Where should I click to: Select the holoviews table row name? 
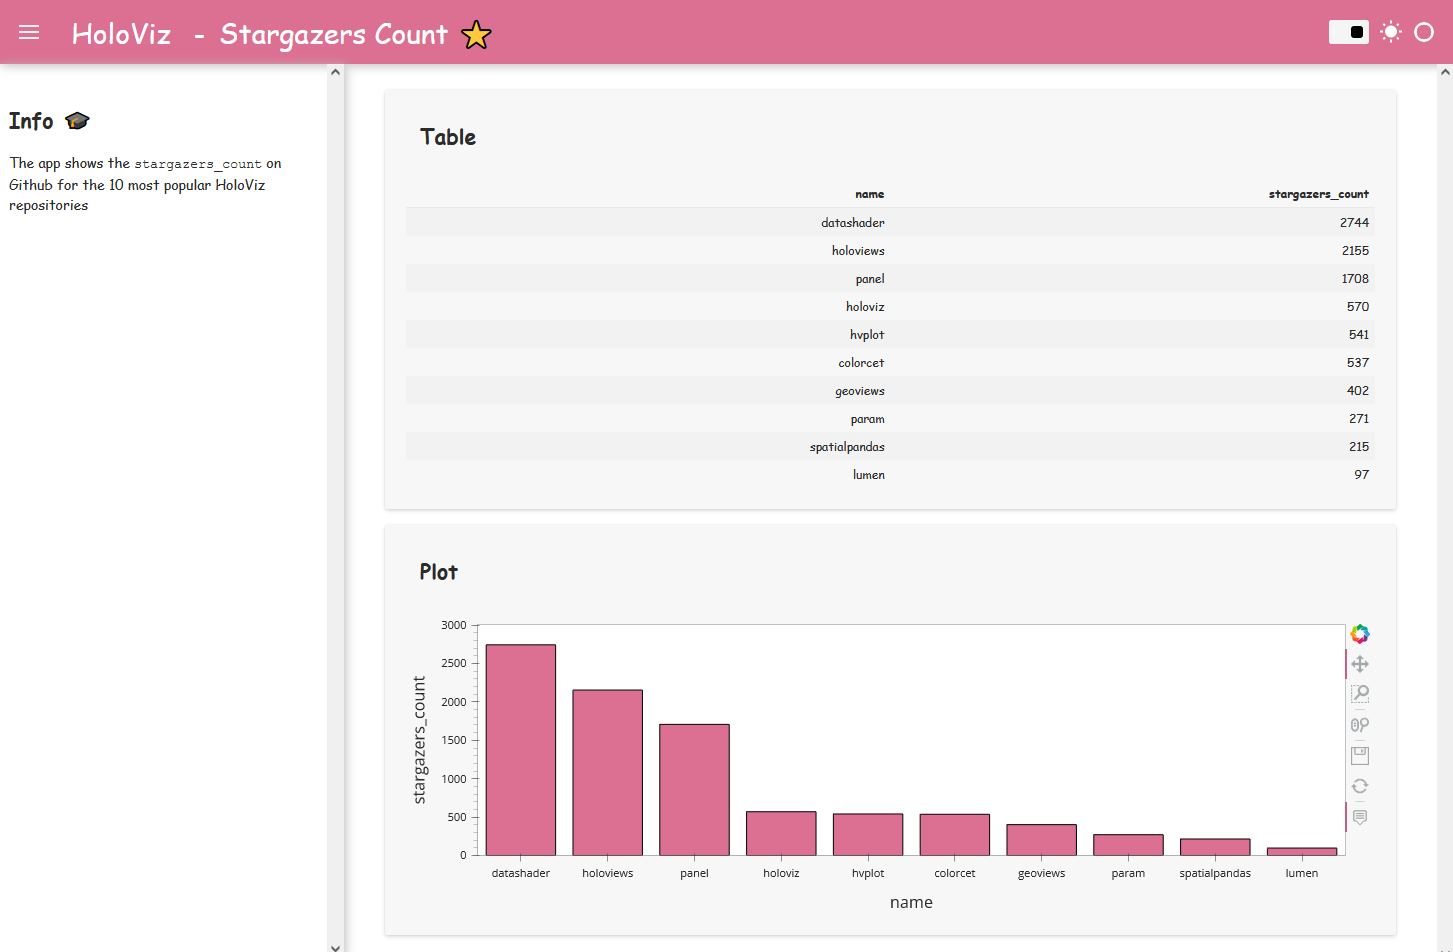point(858,250)
